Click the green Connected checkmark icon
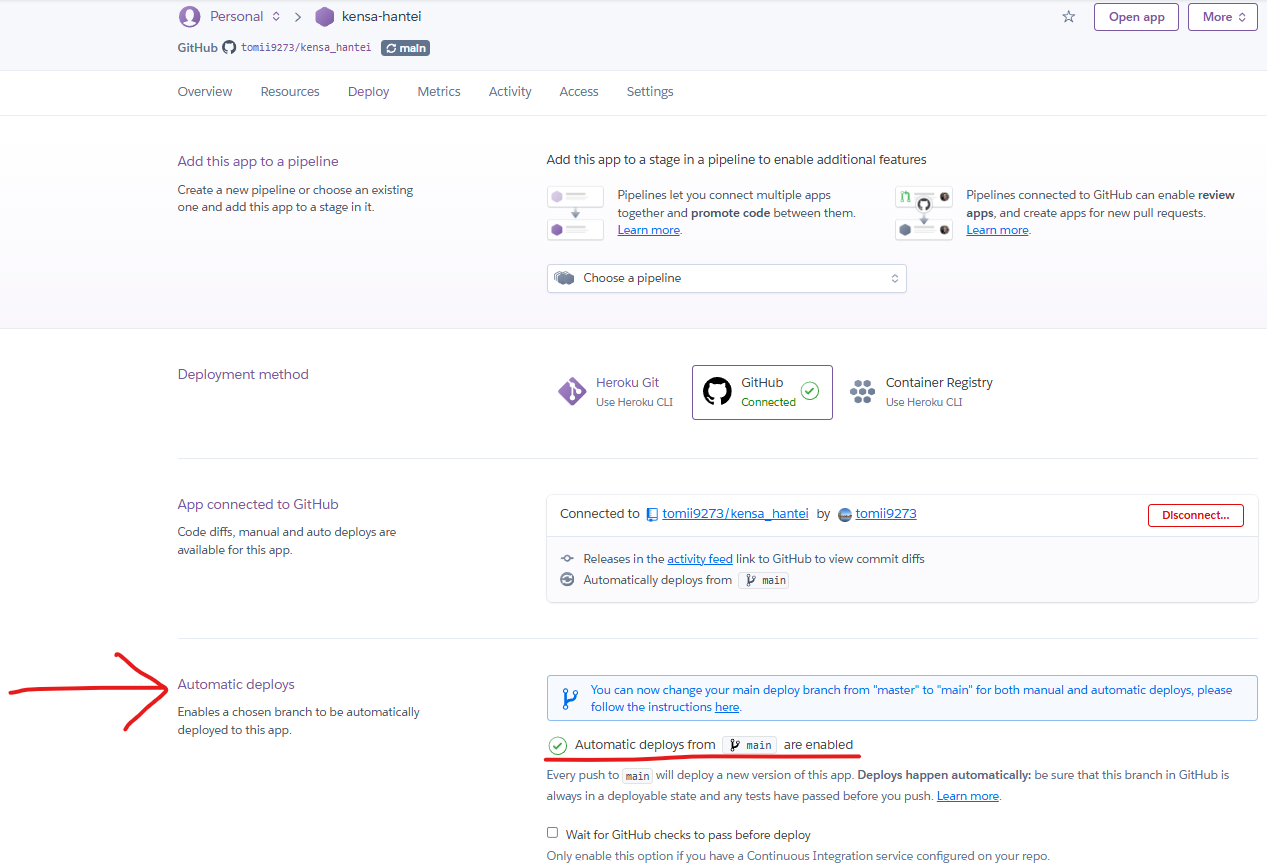The height and width of the screenshot is (868, 1267). (x=810, y=391)
